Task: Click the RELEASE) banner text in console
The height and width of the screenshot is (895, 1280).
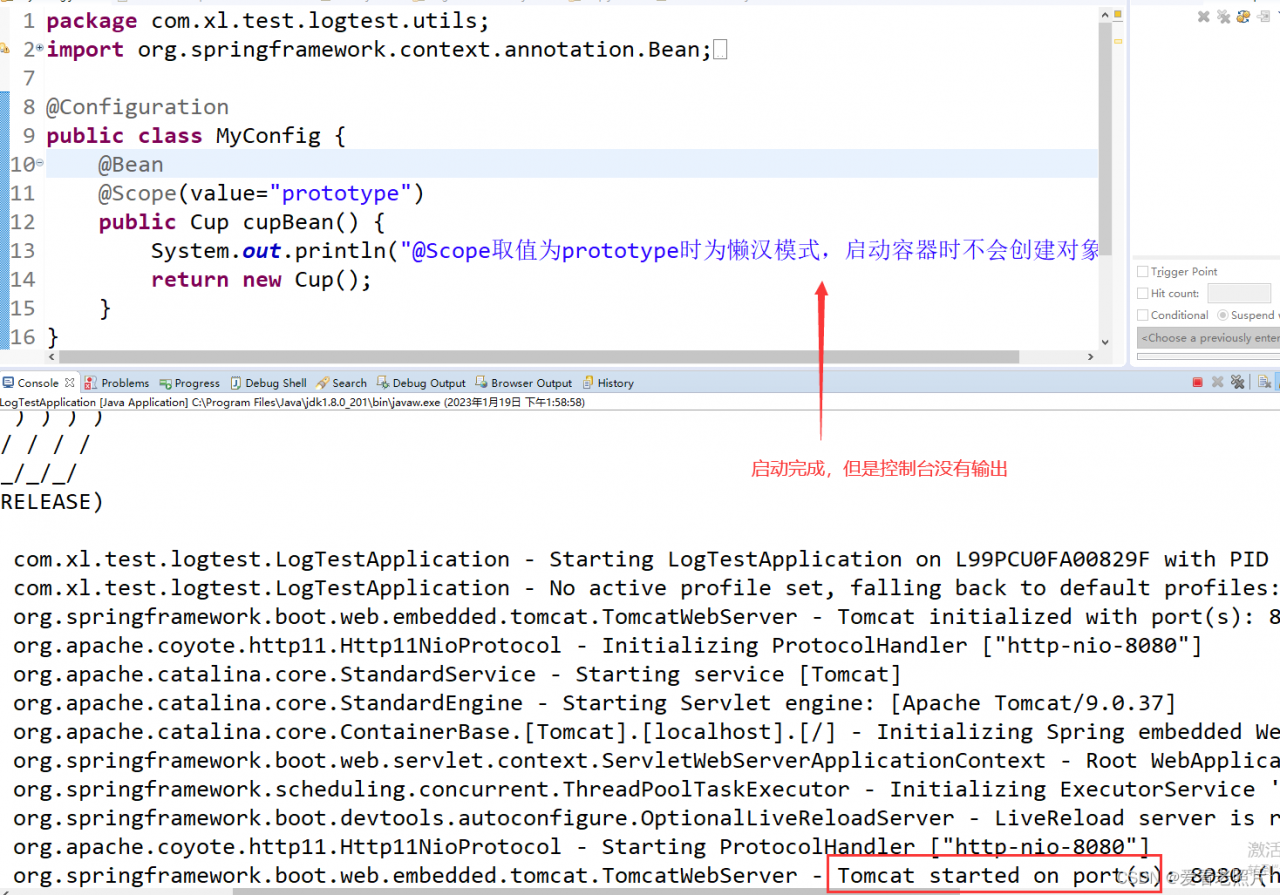Action: [x=52, y=502]
